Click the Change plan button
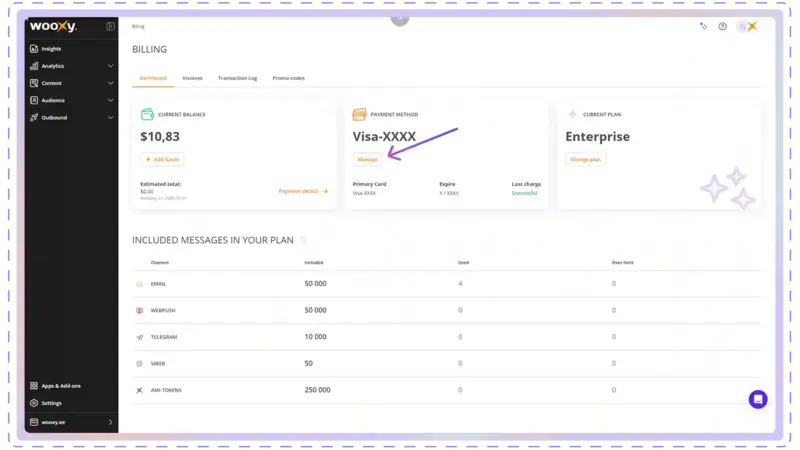800x450 pixels. (585, 159)
